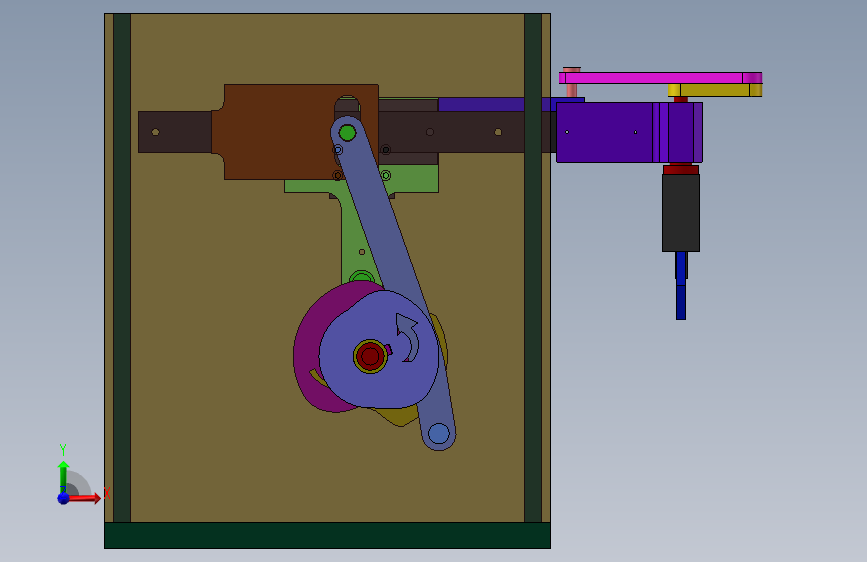This screenshot has height=562, width=867.
Task: Select the right dark green vertical column
Action: 533,268
